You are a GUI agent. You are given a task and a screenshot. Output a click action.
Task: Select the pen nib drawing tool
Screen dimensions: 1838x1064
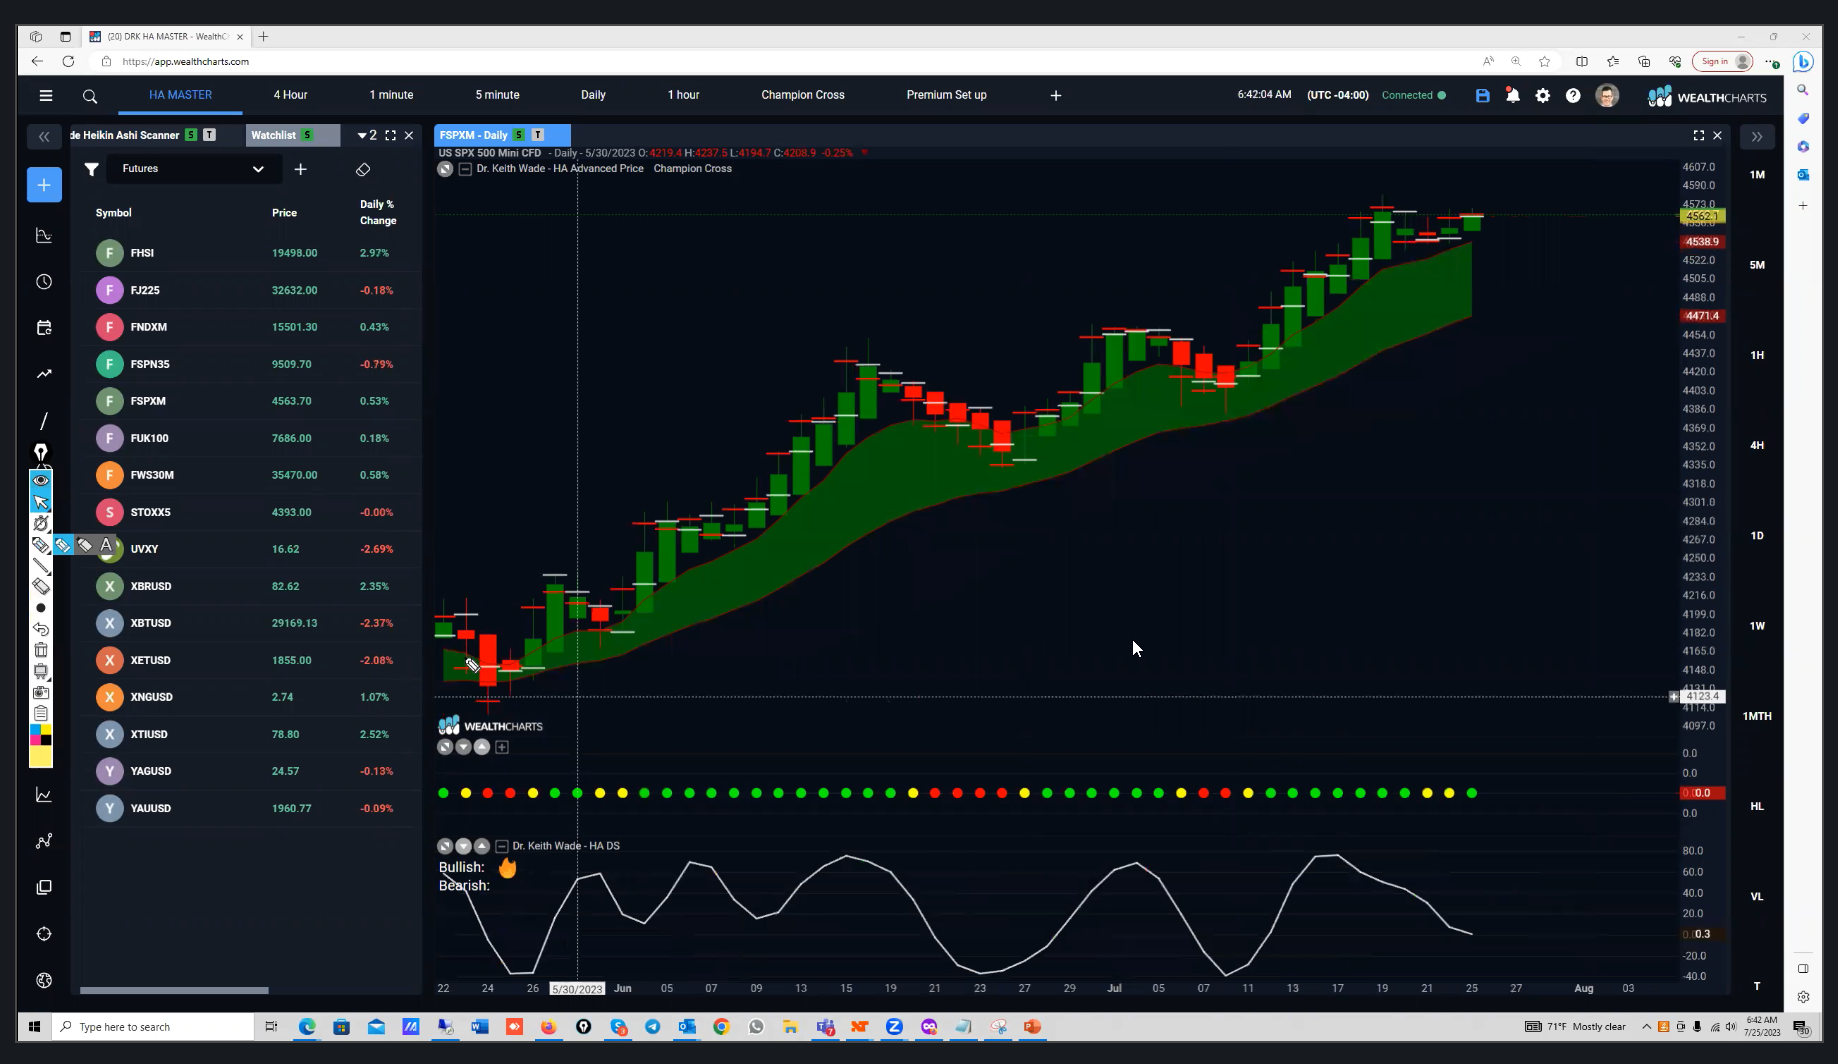[x=41, y=452]
